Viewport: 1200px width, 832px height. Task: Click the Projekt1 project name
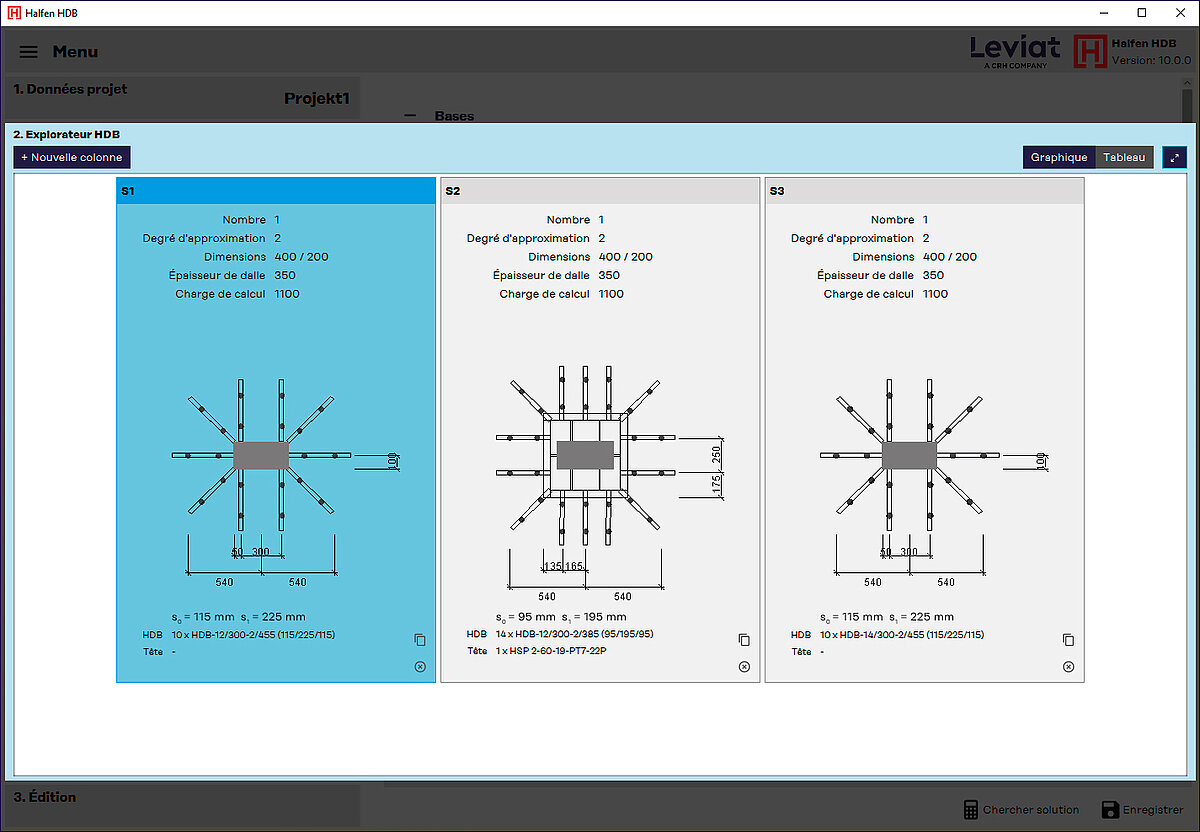(317, 99)
